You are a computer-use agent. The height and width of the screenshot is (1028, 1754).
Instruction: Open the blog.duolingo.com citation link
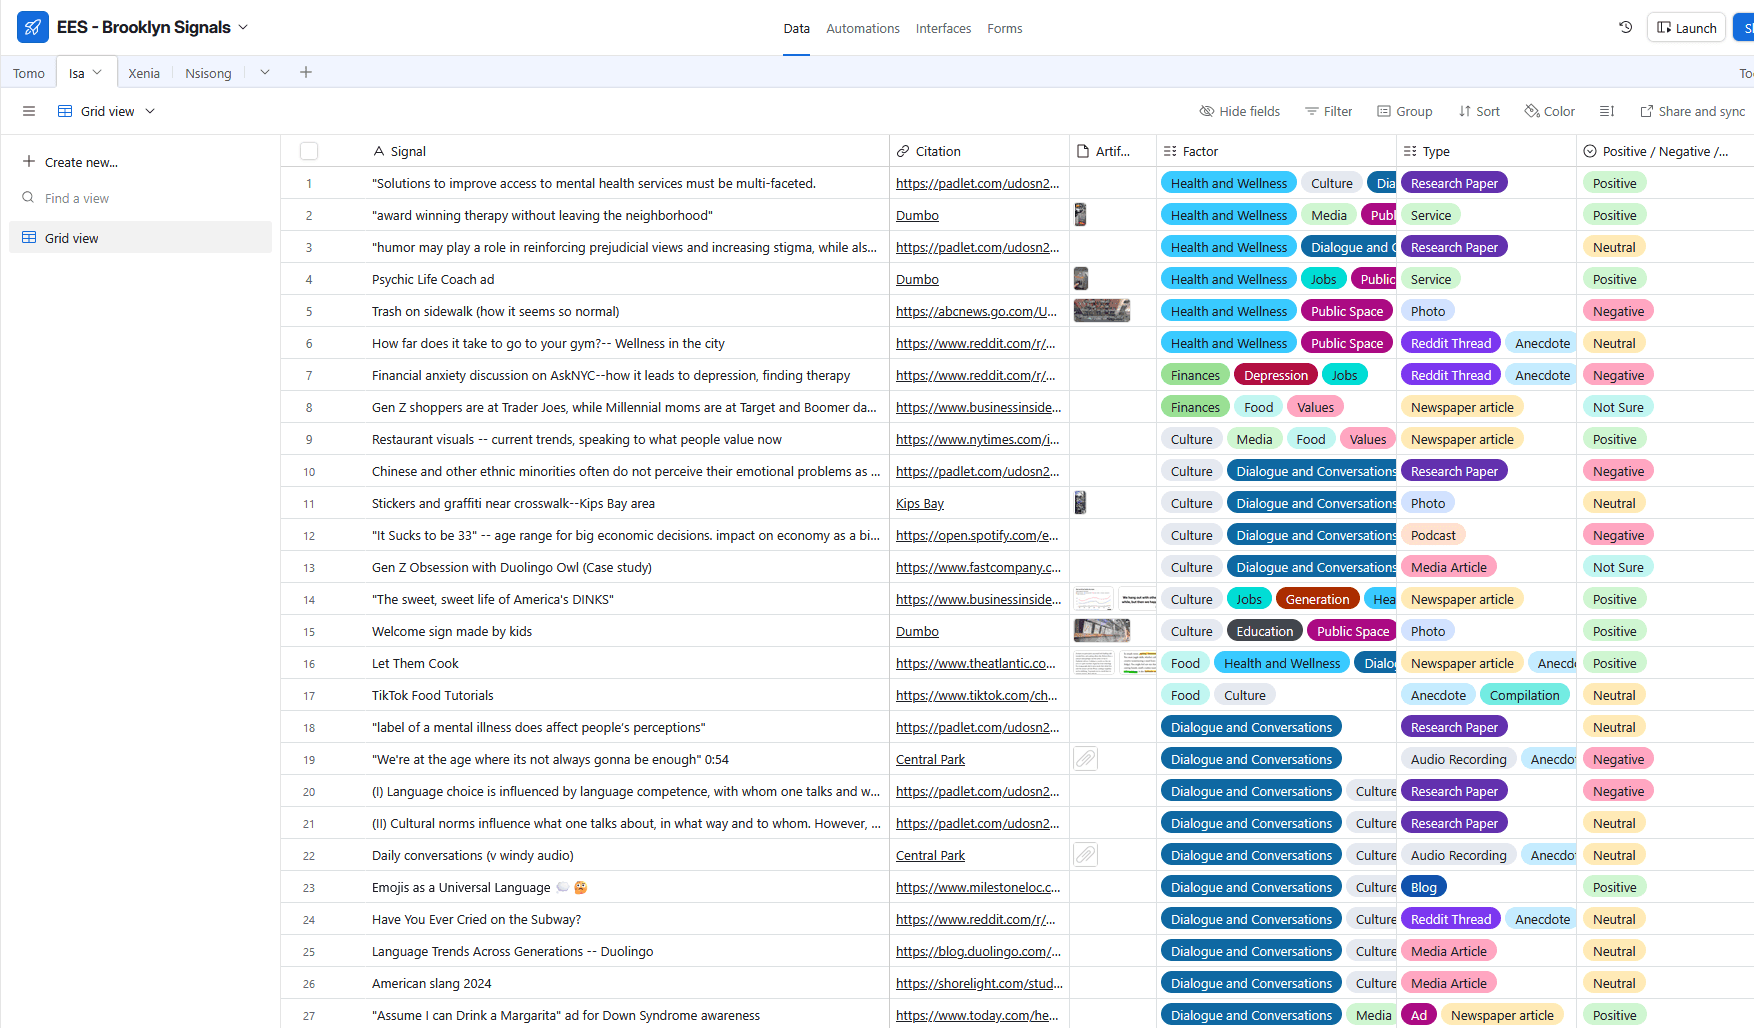[x=978, y=951]
